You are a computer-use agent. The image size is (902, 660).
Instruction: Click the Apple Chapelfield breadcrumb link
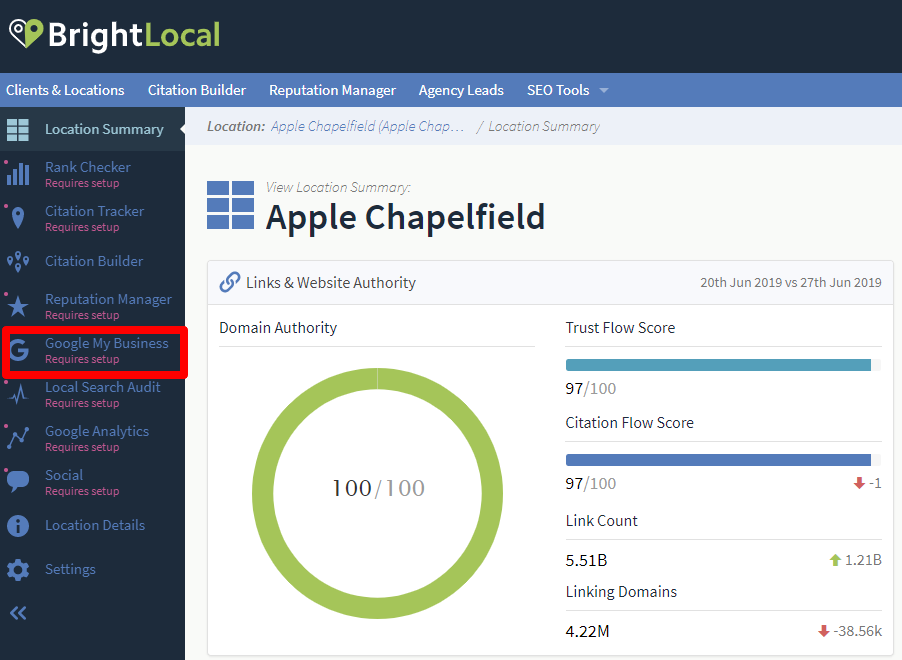tap(368, 127)
